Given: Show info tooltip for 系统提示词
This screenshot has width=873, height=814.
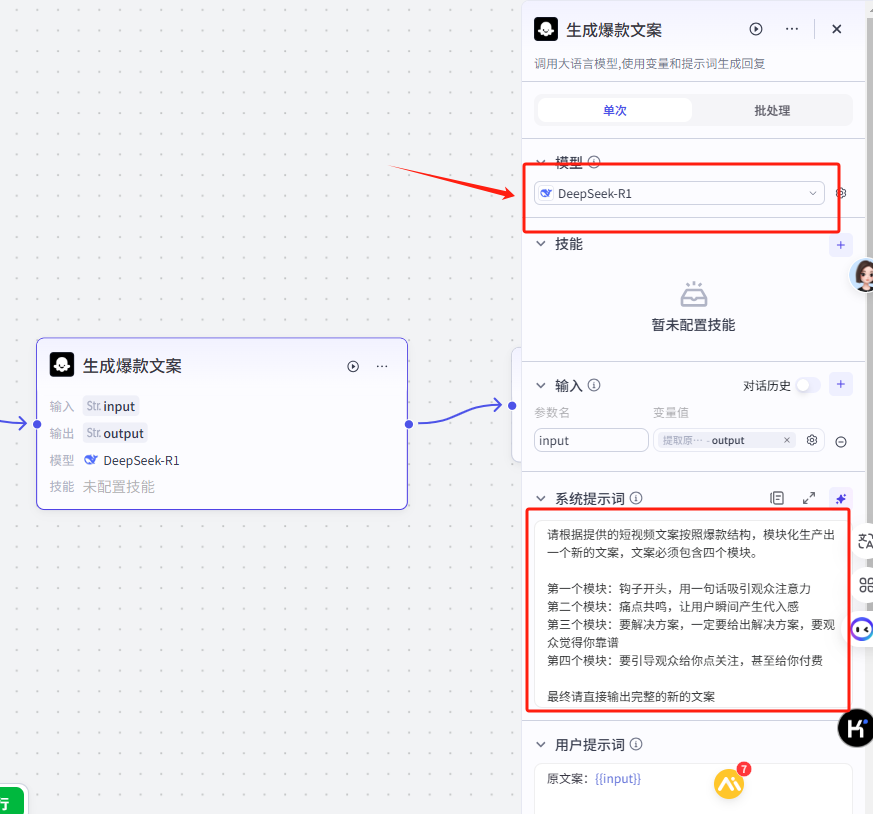Looking at the screenshot, I should pos(636,498).
